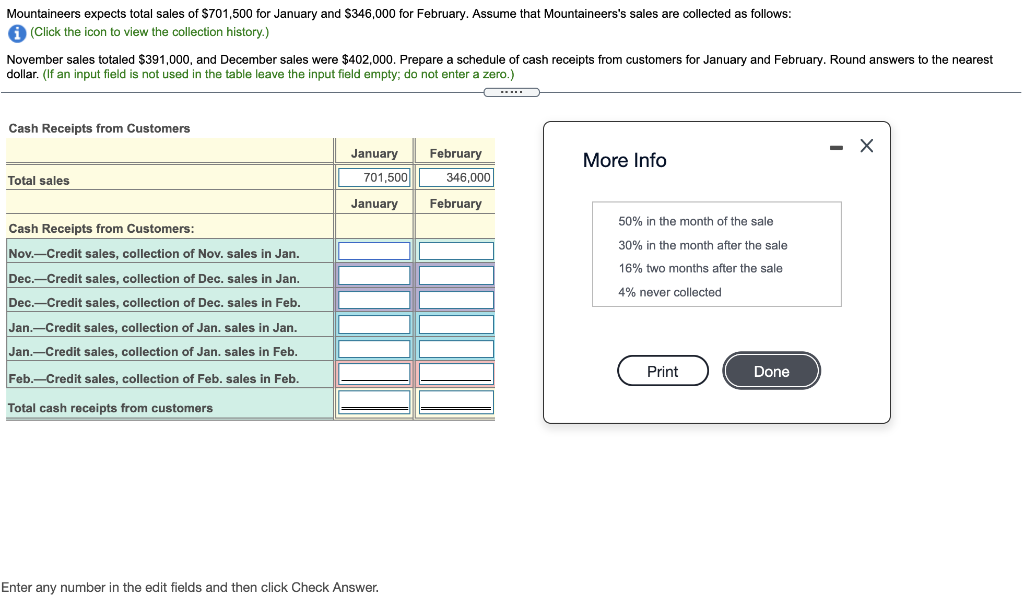Click January field for Nov. sales collected in Jan.
The width and height of the screenshot is (1024, 596).
[x=374, y=251]
